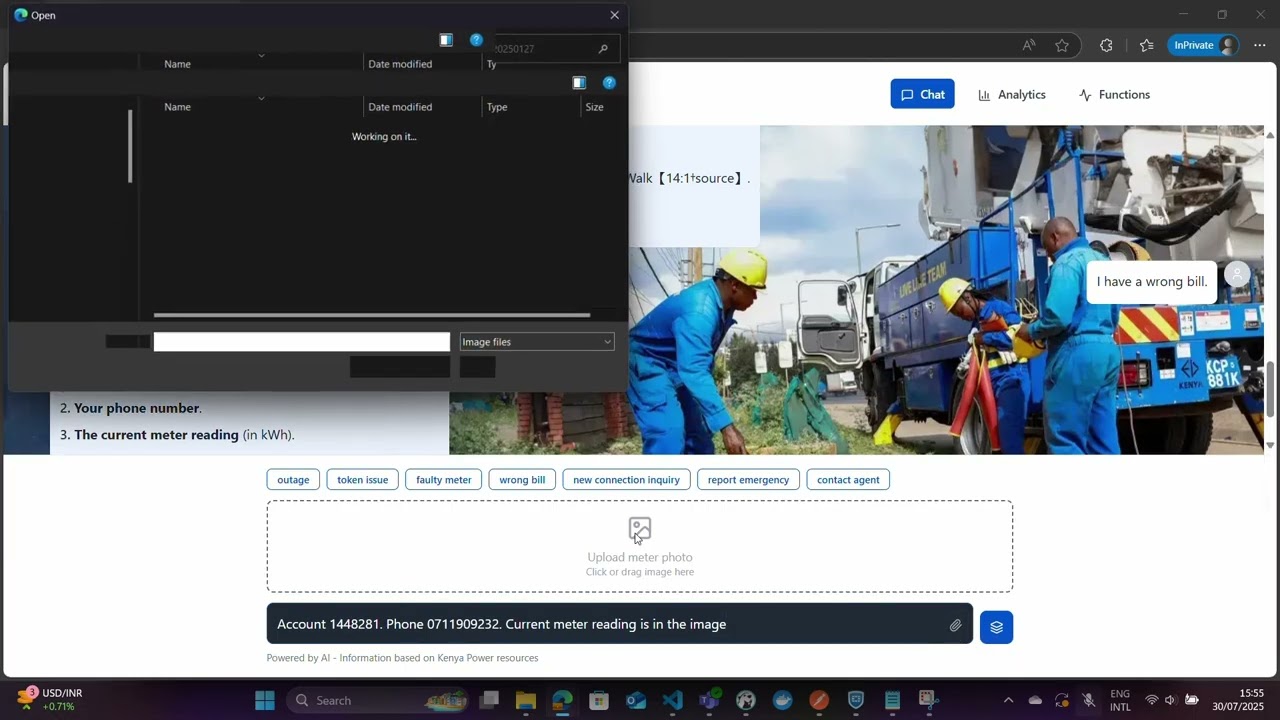Click the horizontal scrollbar in file list
Viewport: 1280px width, 720px height.
pyautogui.click(x=371, y=315)
